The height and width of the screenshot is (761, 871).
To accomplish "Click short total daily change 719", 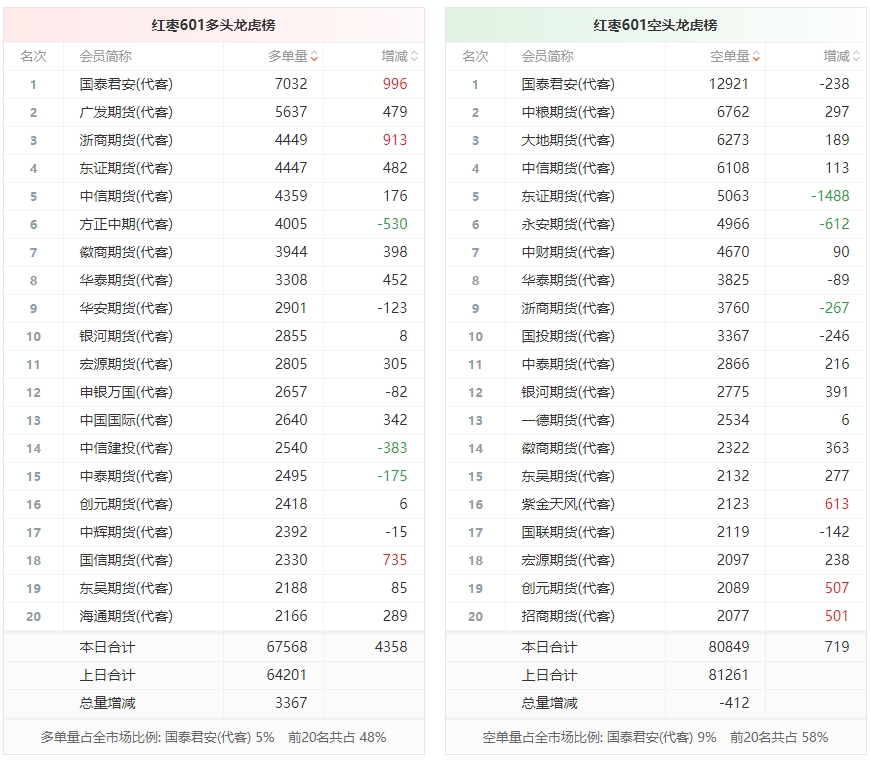I will click(x=837, y=647).
